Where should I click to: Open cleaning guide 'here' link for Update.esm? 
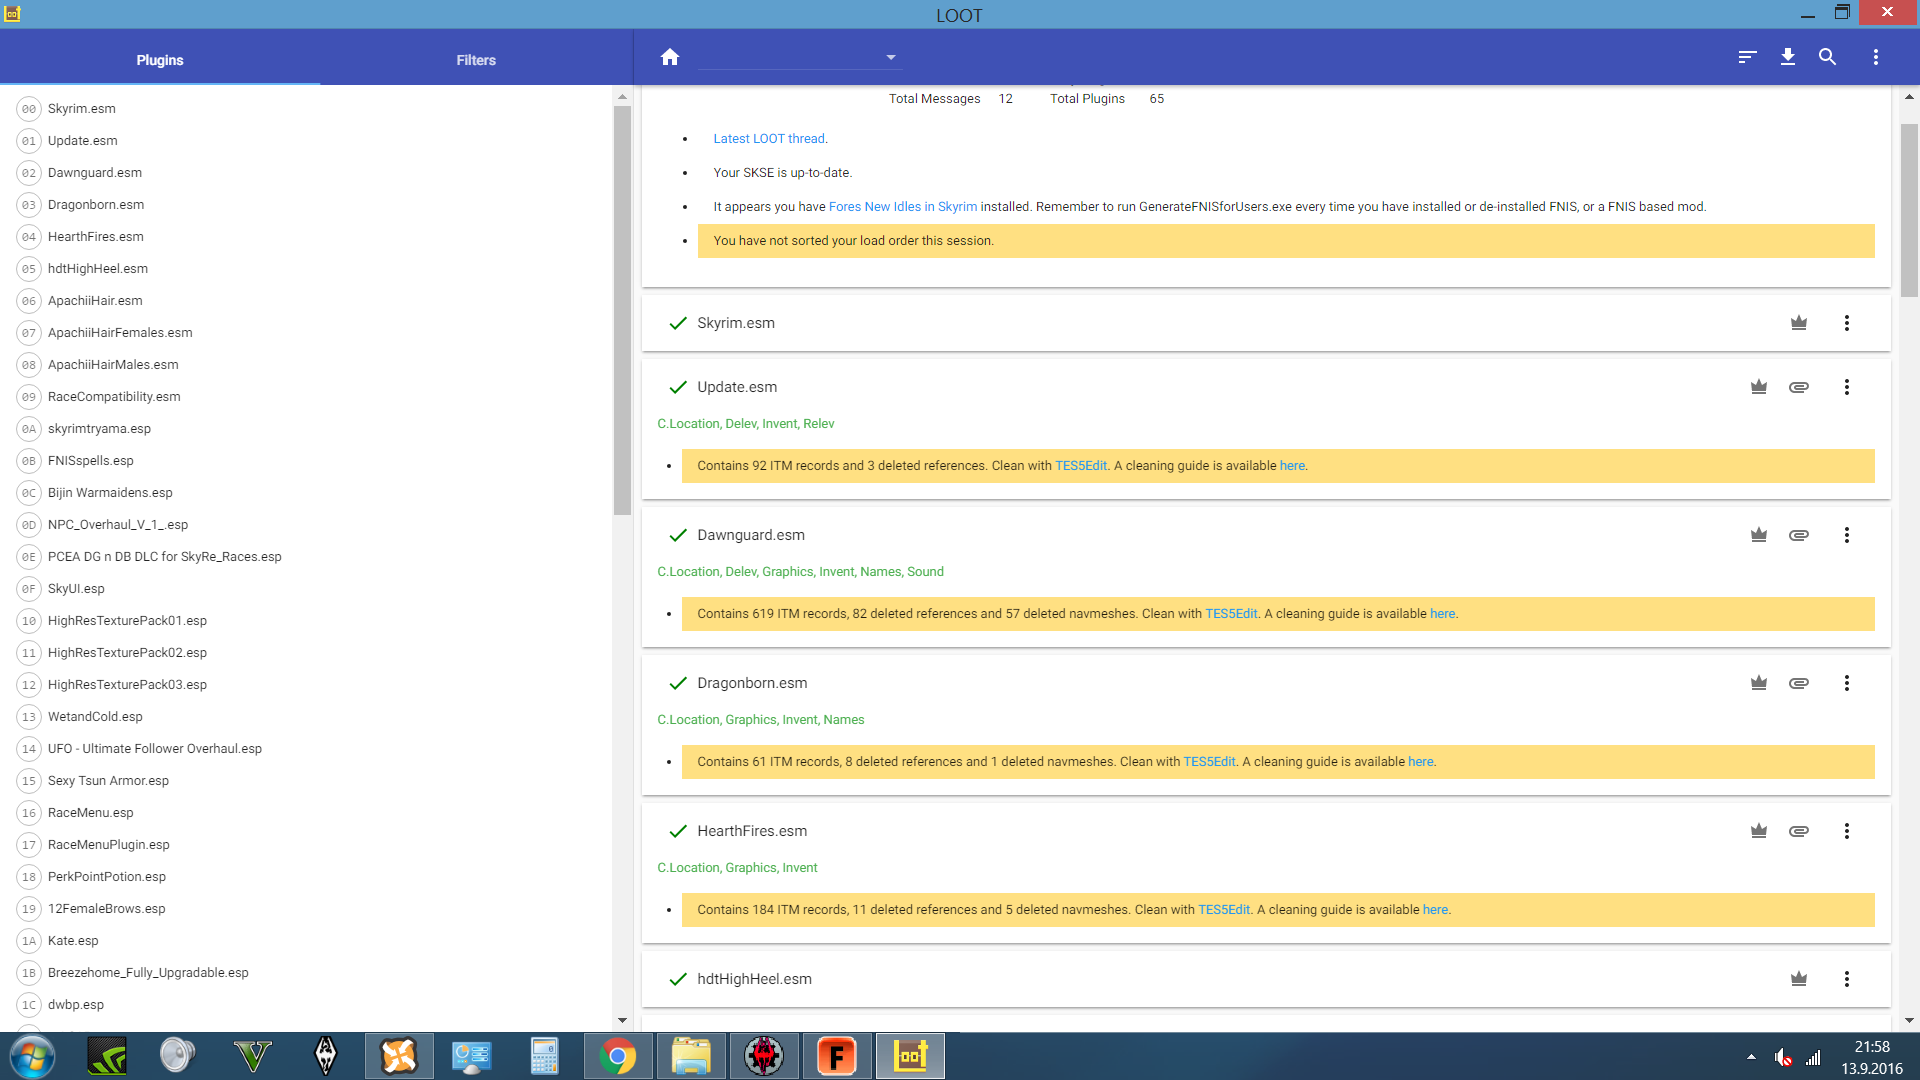click(x=1292, y=466)
